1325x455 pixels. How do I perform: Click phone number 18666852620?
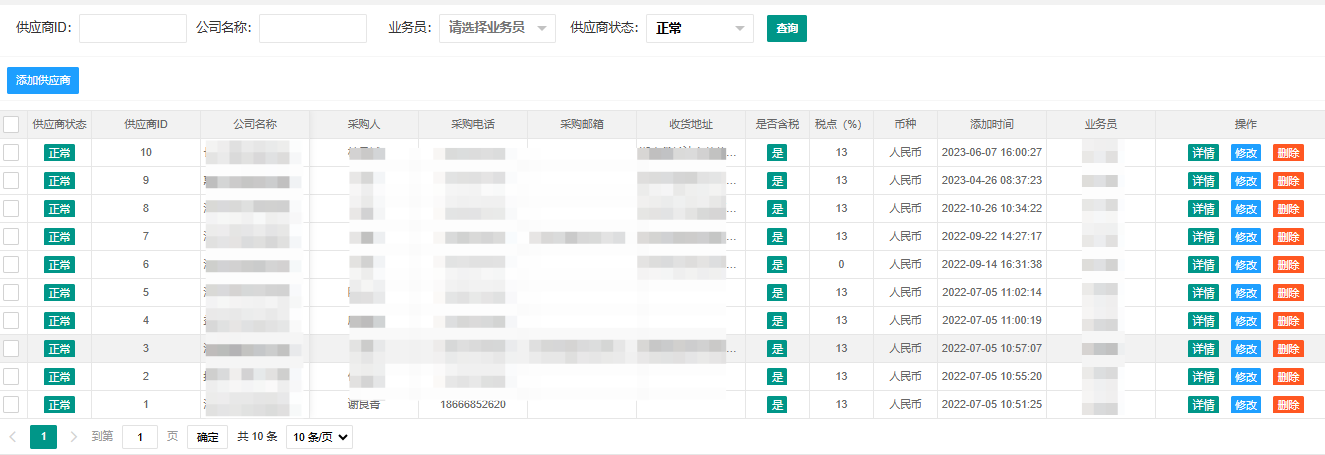473,405
